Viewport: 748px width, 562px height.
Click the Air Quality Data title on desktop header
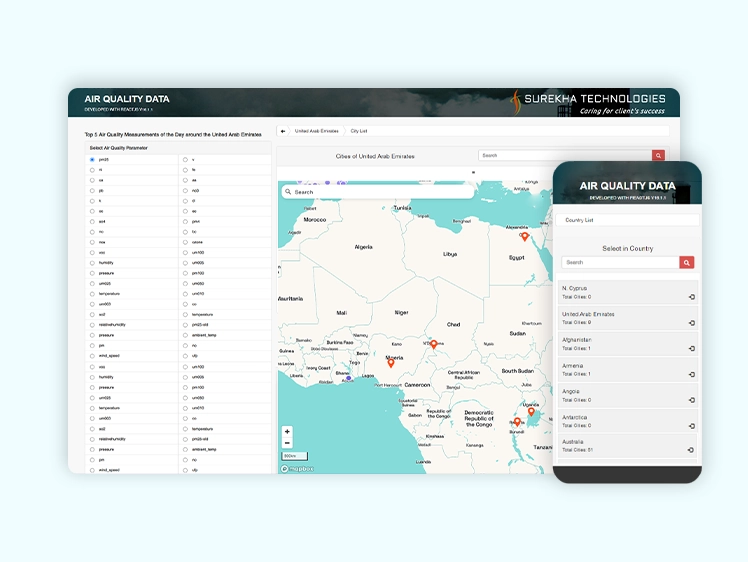tap(127, 99)
